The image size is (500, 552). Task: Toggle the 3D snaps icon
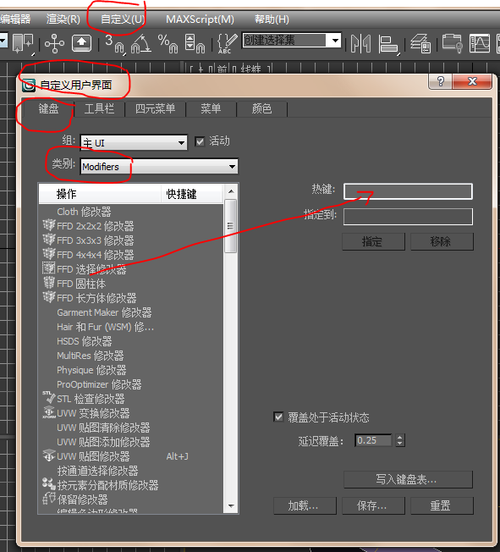pyautogui.click(x=115, y=44)
